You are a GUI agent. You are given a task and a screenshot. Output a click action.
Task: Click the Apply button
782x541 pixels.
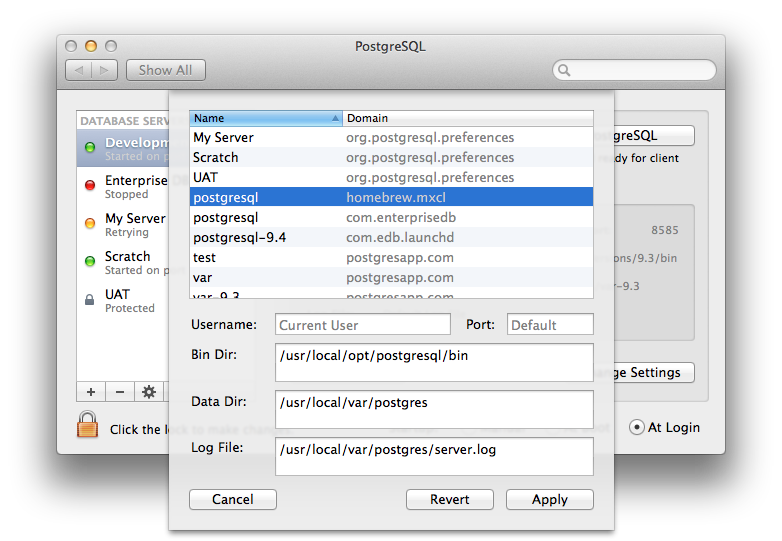pyautogui.click(x=550, y=499)
